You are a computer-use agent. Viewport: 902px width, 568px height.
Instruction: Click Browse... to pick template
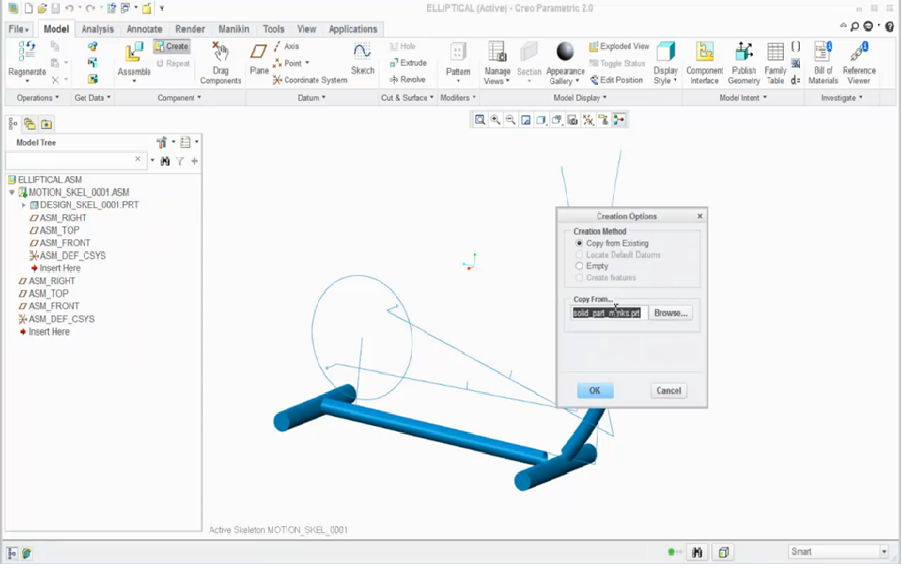(x=670, y=313)
